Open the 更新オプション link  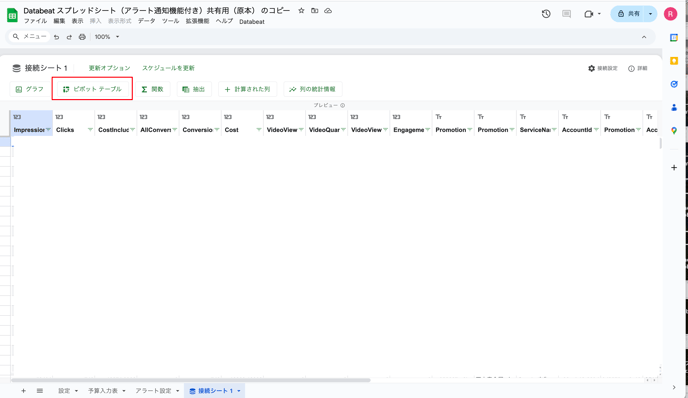point(109,68)
